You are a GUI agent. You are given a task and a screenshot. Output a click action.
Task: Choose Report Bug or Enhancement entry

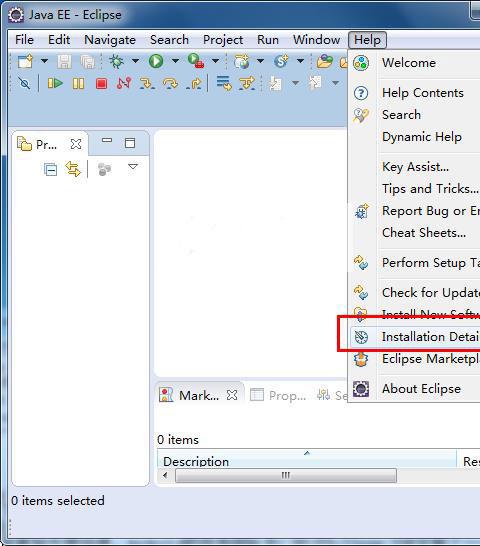(415, 211)
